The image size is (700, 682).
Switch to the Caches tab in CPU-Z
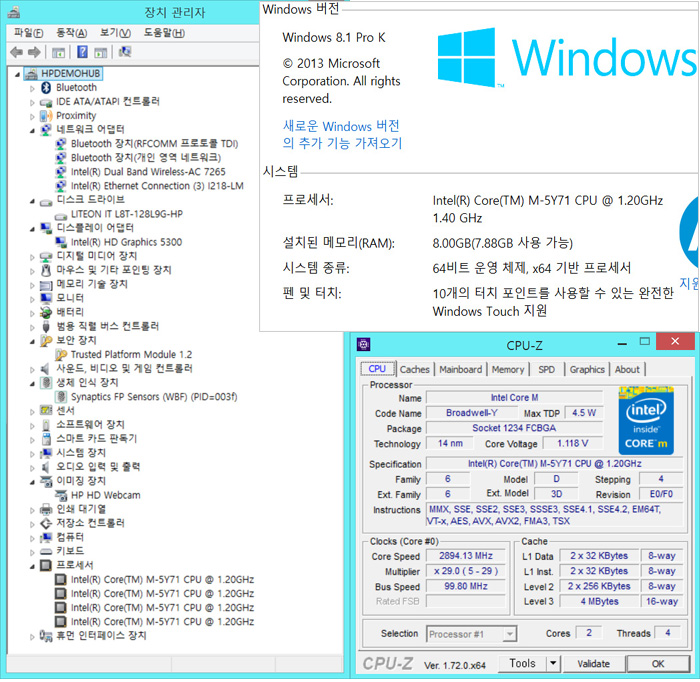[415, 370]
